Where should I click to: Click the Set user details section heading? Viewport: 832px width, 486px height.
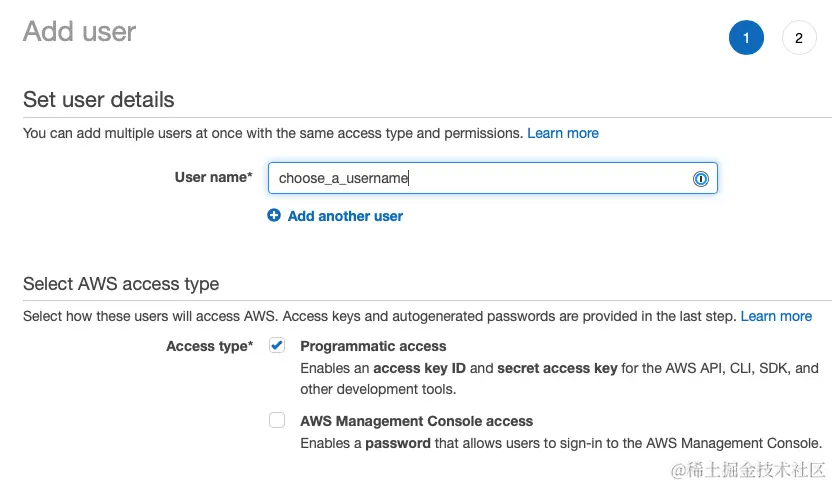point(98,100)
